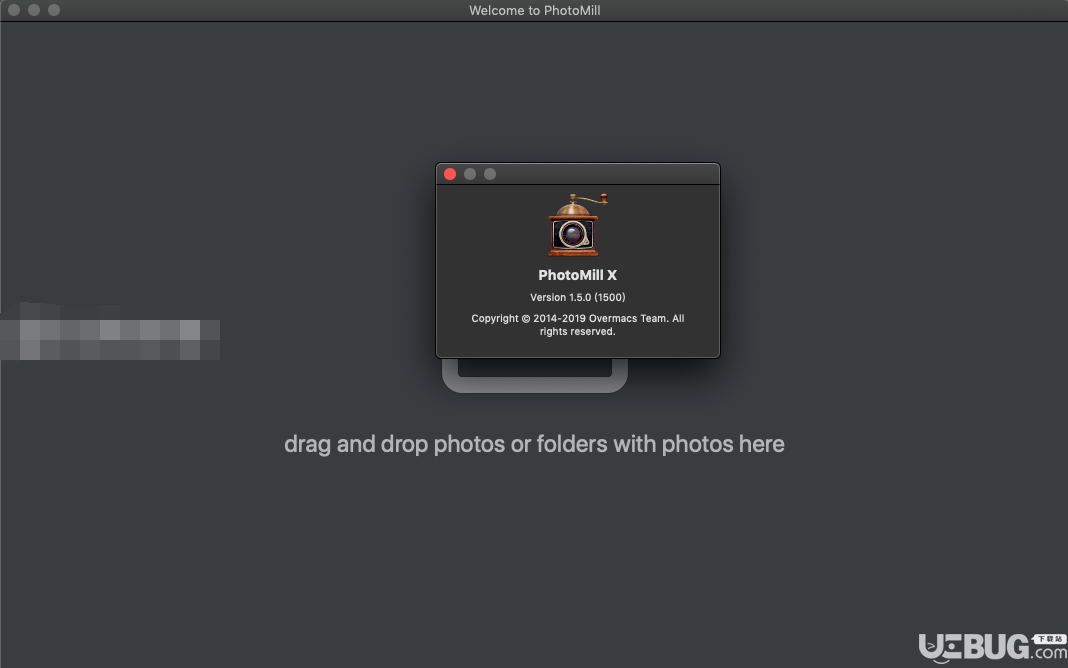Click the Overmacs Team copyright text
The image size is (1068, 668).
coord(578,325)
